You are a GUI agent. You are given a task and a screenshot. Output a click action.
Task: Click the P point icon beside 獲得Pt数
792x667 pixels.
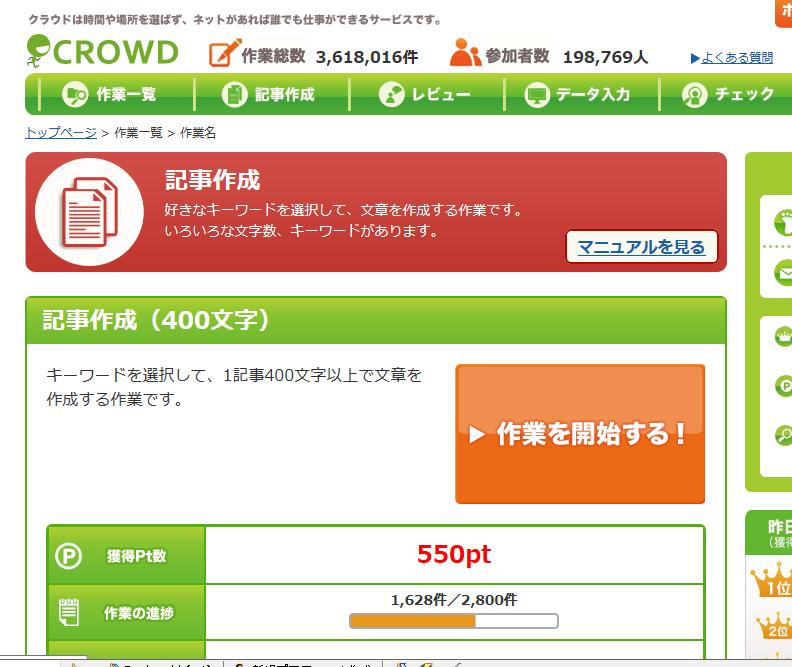point(68,555)
